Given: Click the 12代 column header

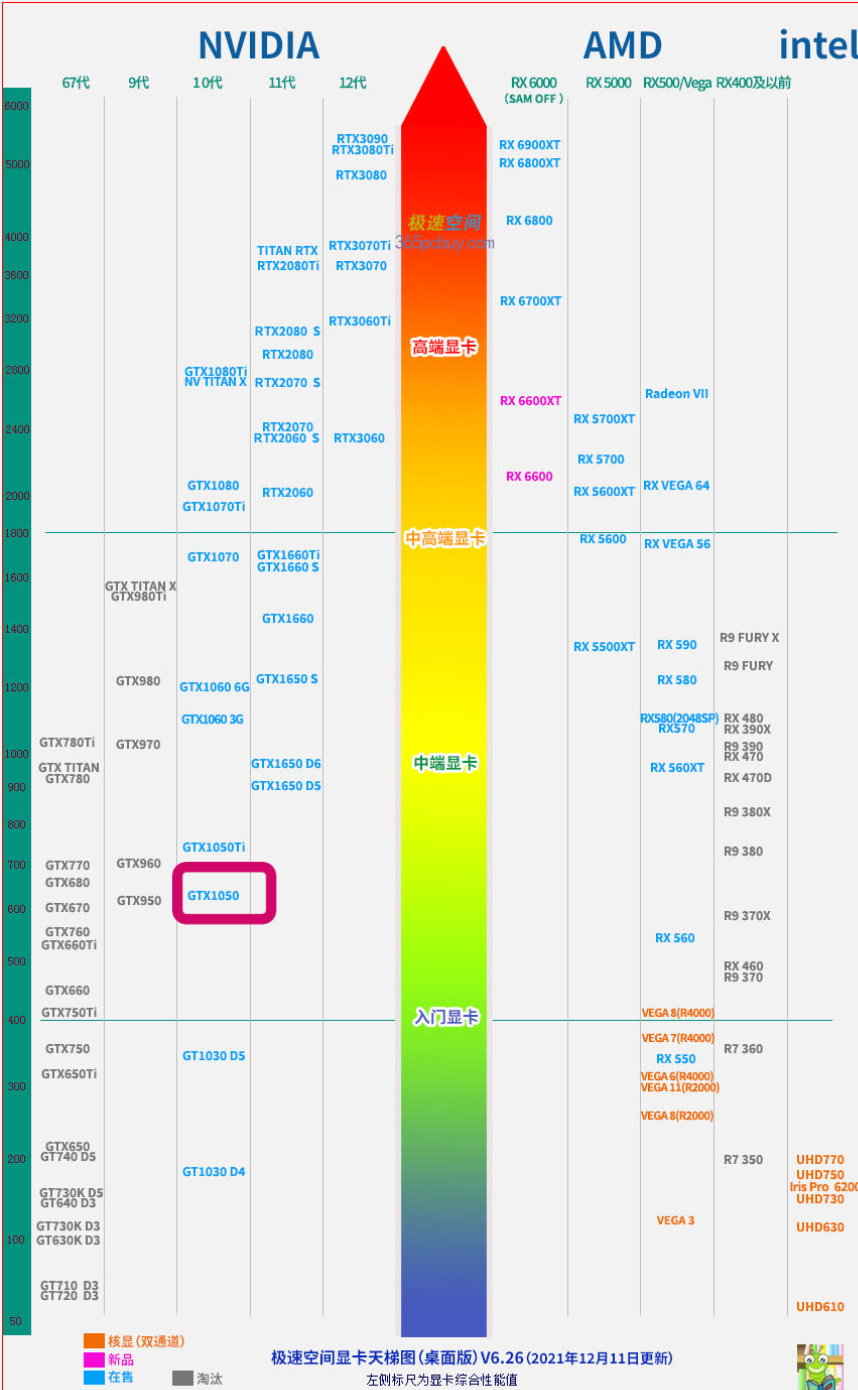Looking at the screenshot, I should pos(352,82).
